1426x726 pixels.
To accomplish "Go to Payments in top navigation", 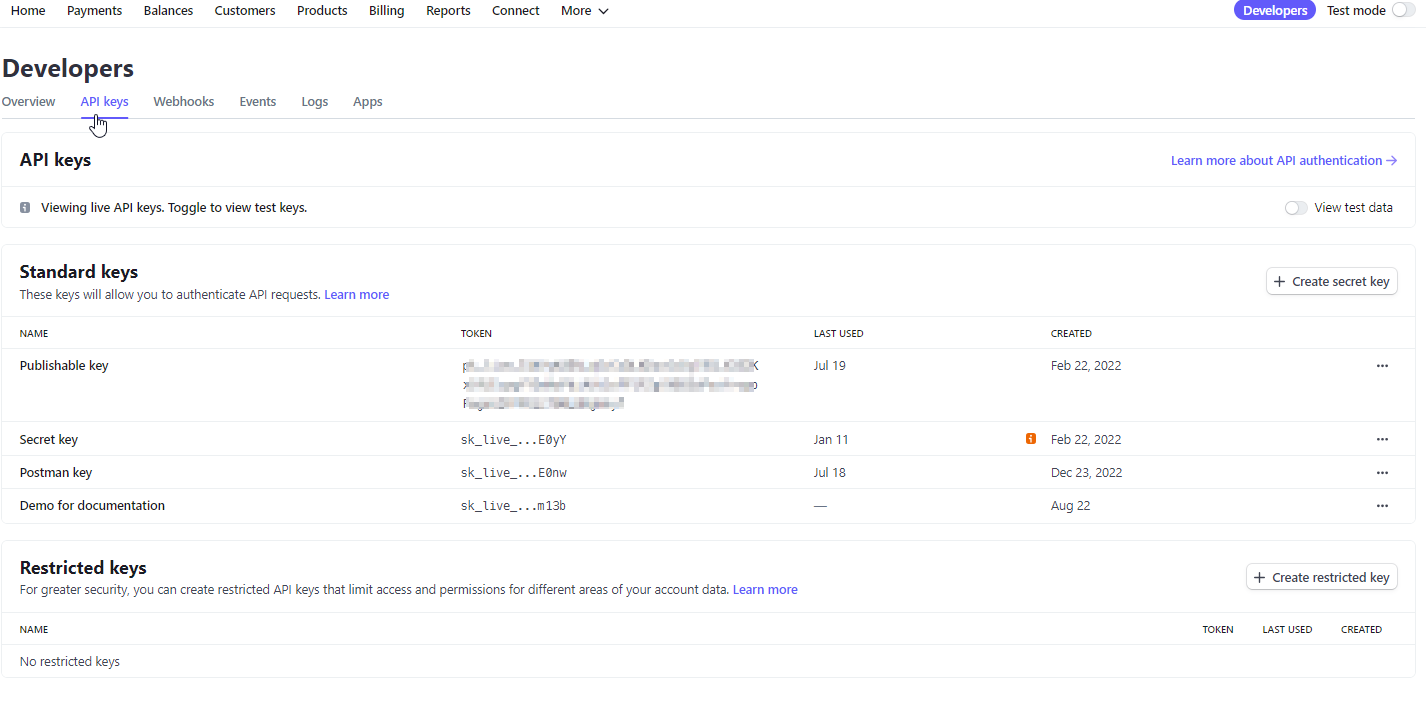I will (x=94, y=11).
